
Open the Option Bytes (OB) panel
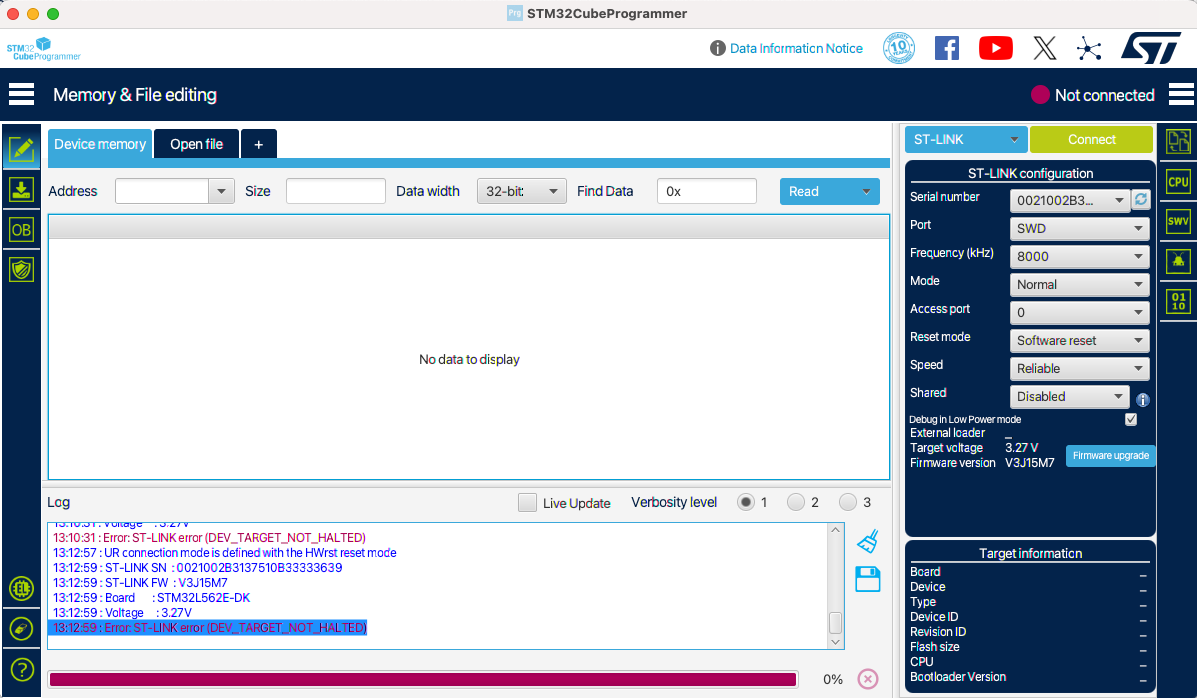[x=21, y=228]
